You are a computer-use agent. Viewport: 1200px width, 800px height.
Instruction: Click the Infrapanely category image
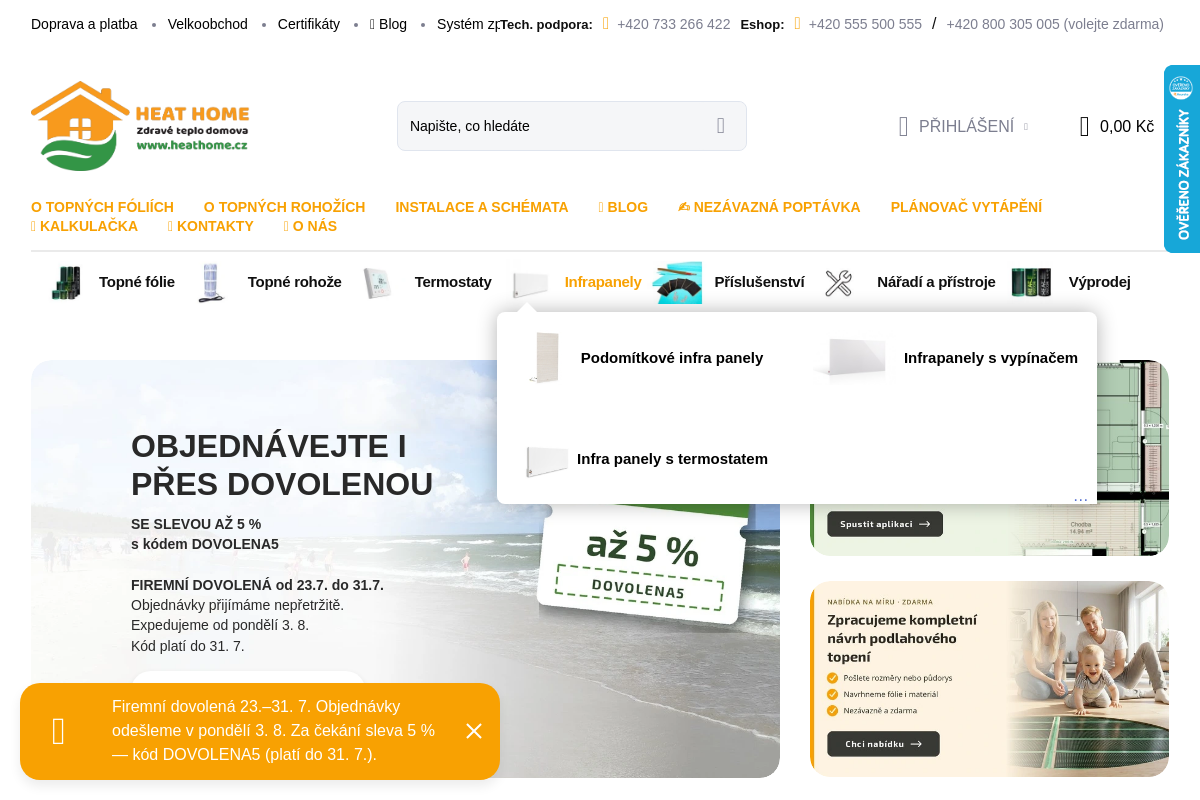click(x=530, y=283)
